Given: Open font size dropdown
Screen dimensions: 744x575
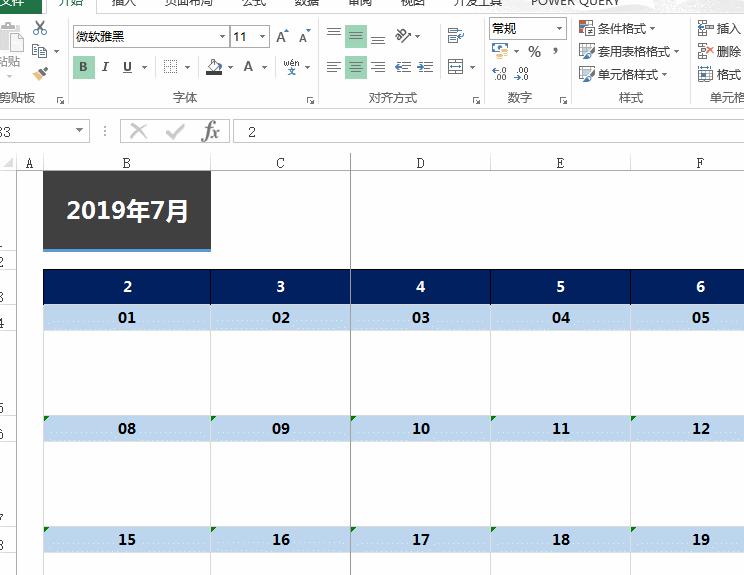Looking at the screenshot, I should pyautogui.click(x=262, y=37).
